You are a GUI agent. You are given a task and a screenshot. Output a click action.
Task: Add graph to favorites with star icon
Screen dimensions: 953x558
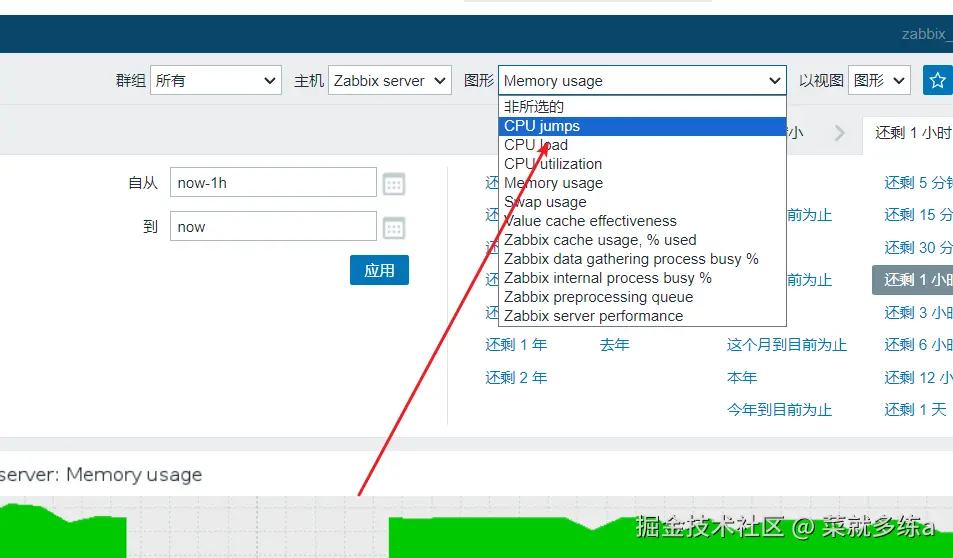point(938,80)
